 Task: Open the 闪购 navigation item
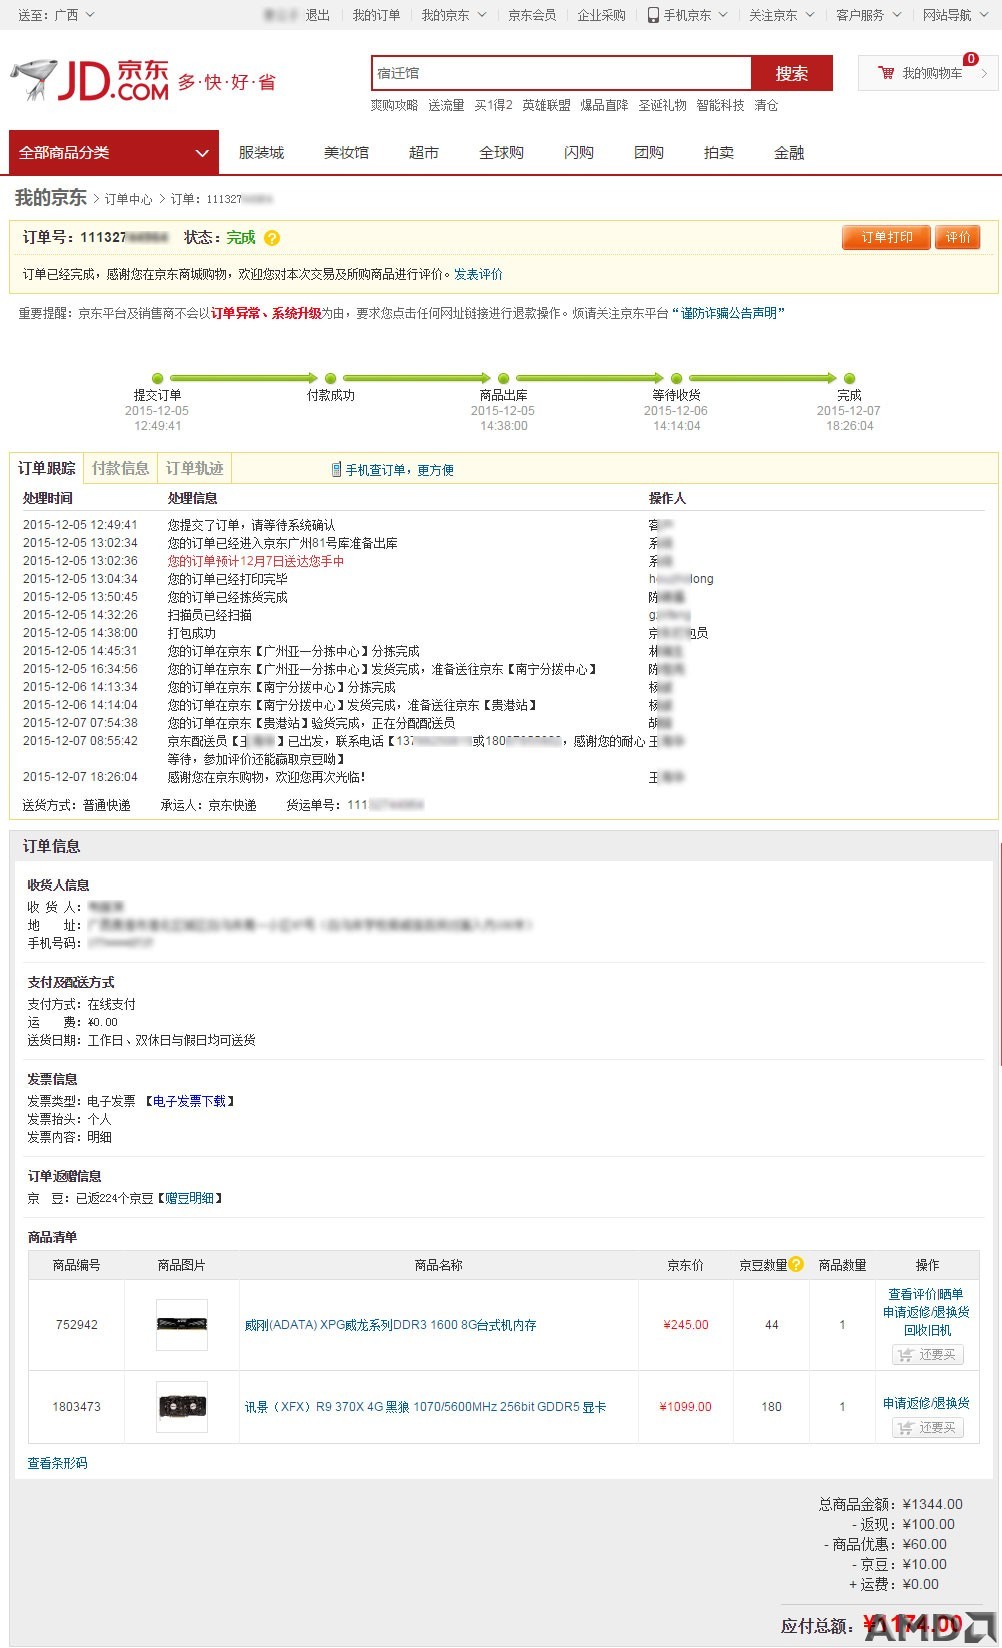[579, 153]
